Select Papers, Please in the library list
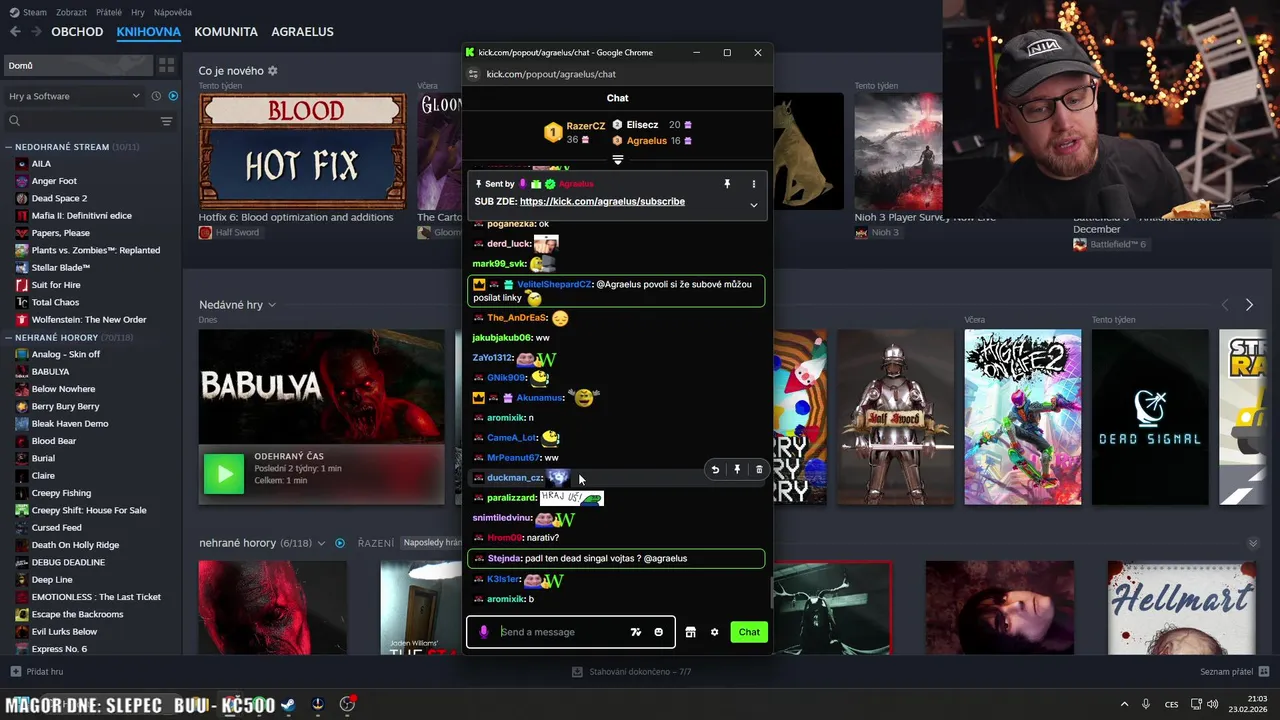The height and width of the screenshot is (720, 1280). [60, 233]
